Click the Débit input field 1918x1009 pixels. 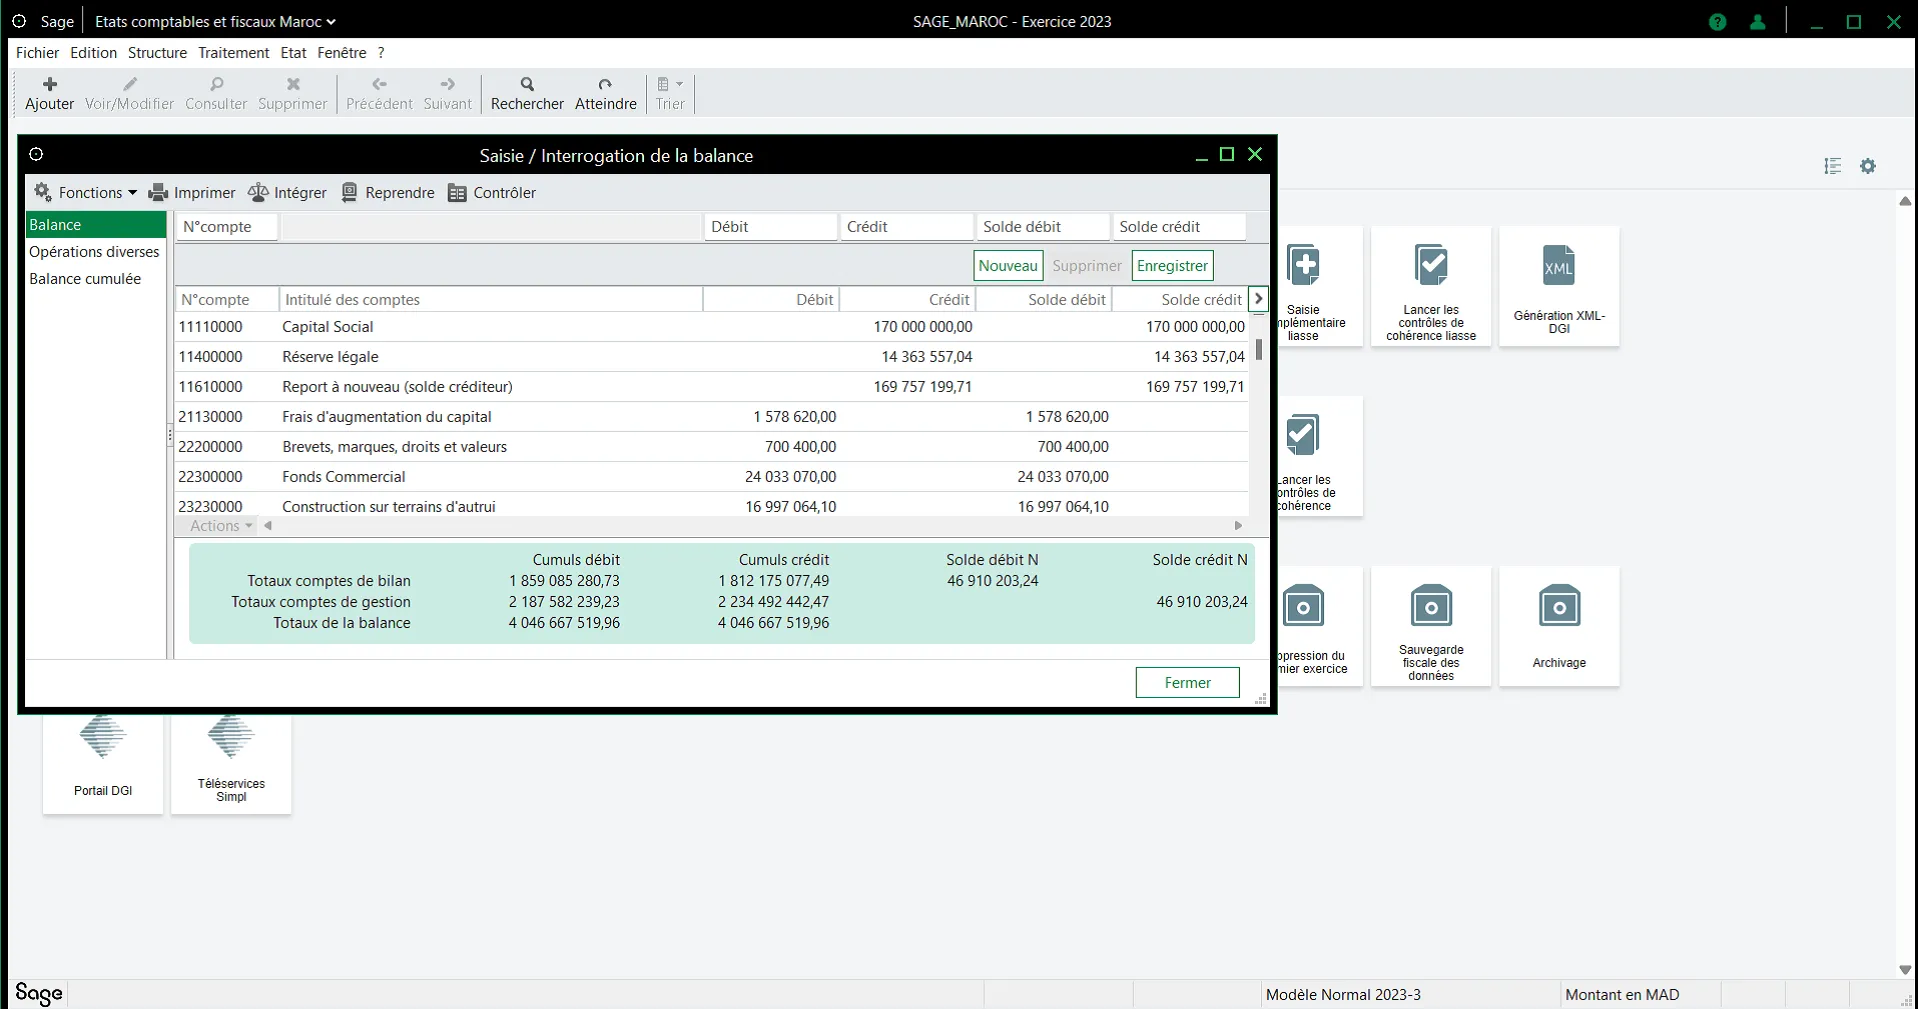[x=770, y=227]
